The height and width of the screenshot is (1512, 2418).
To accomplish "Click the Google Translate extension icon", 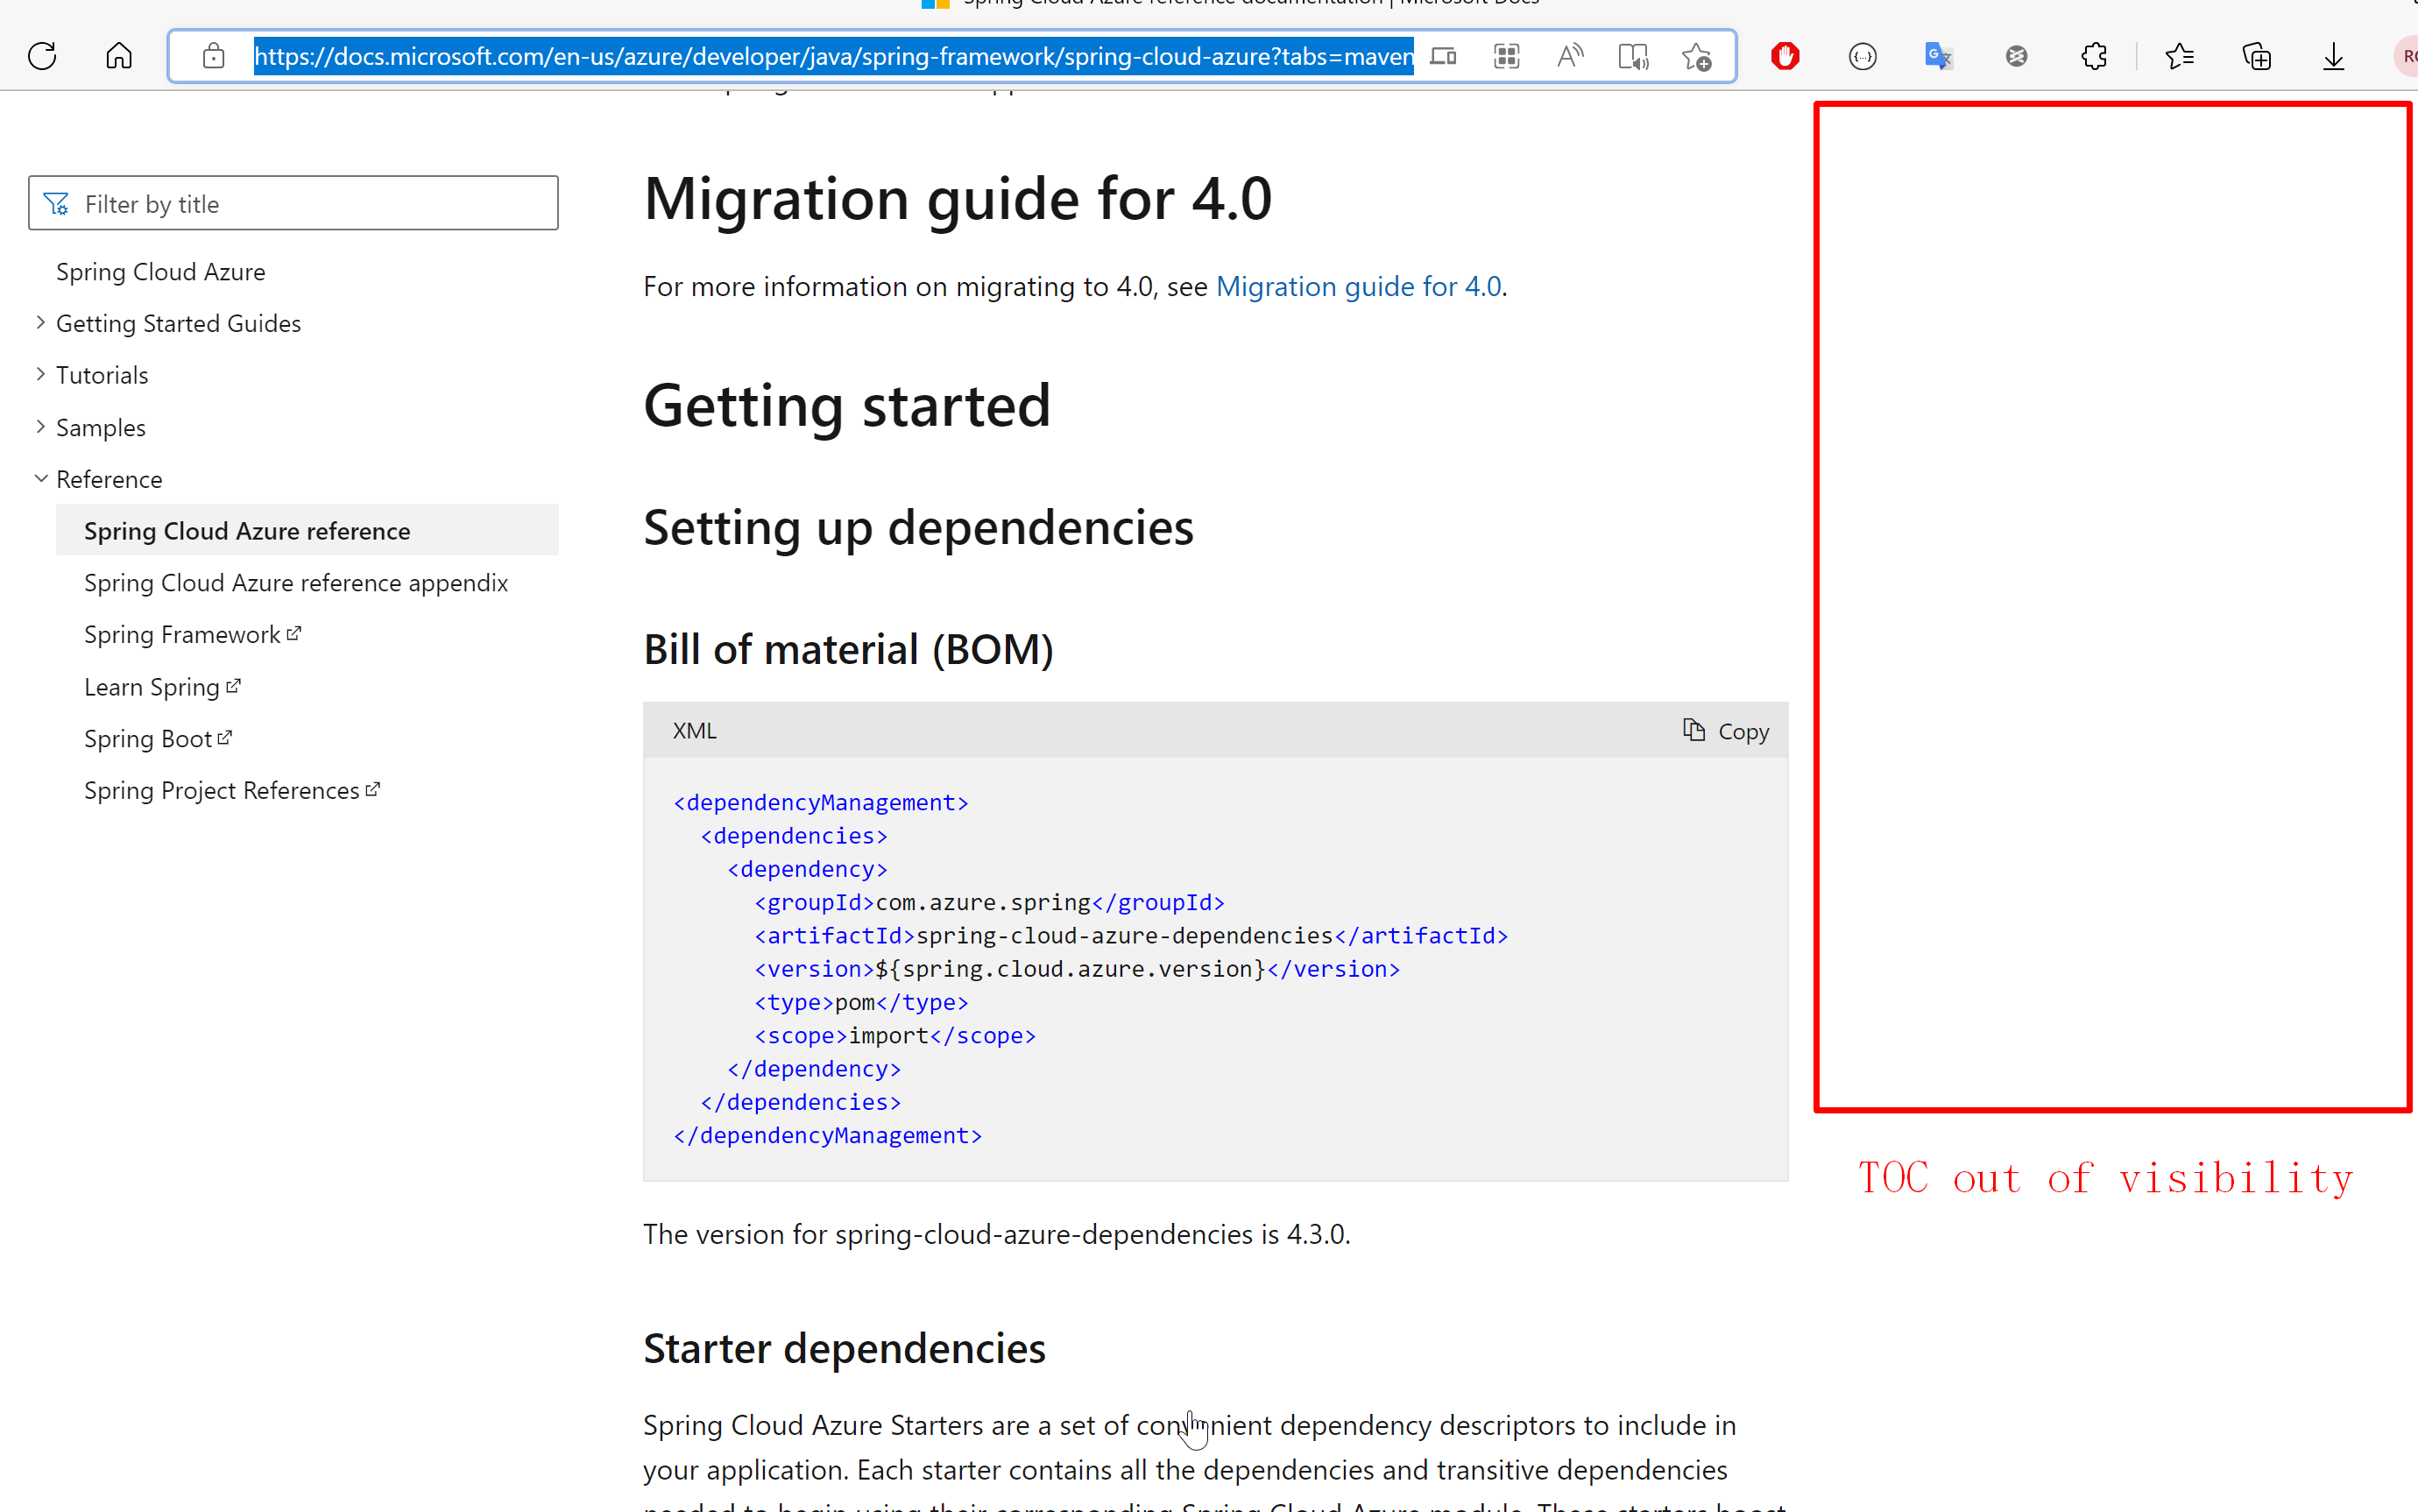I will click(x=1939, y=56).
